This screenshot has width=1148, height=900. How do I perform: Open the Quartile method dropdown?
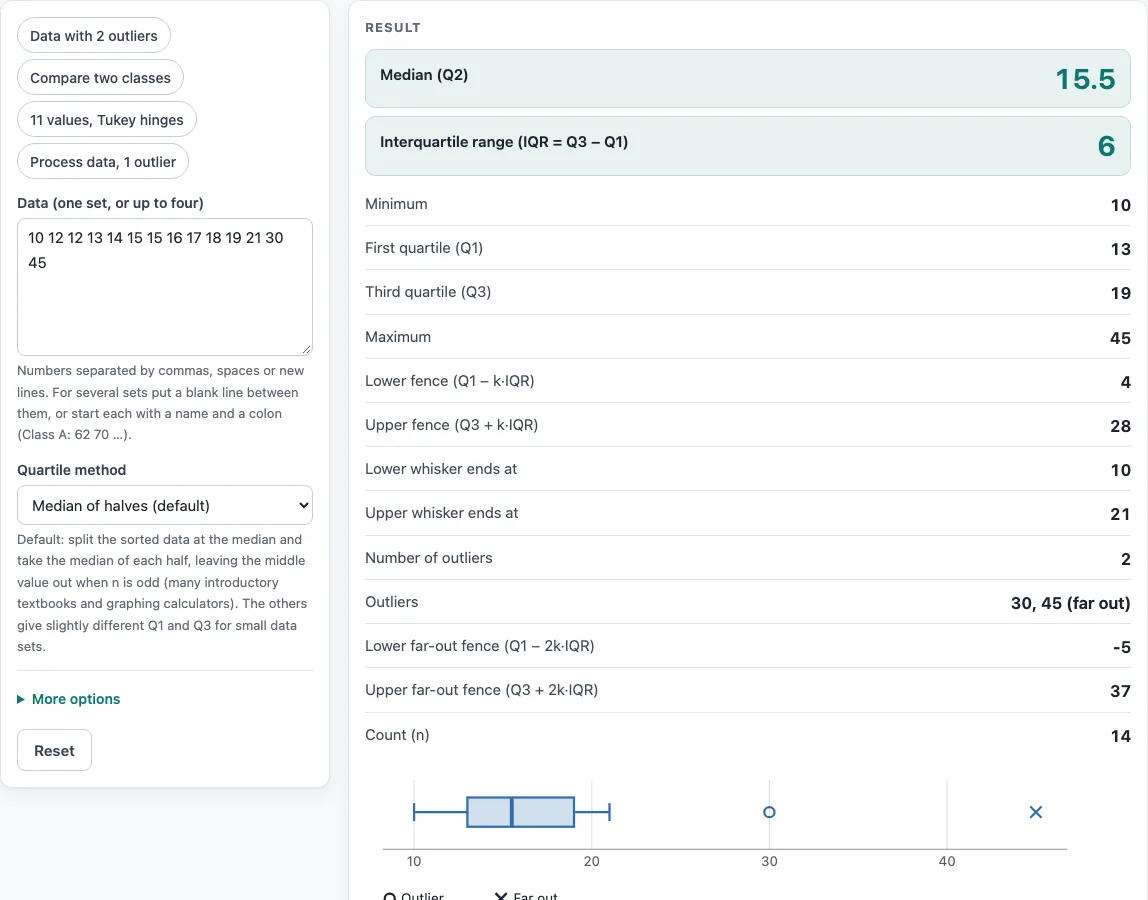[x=165, y=505]
